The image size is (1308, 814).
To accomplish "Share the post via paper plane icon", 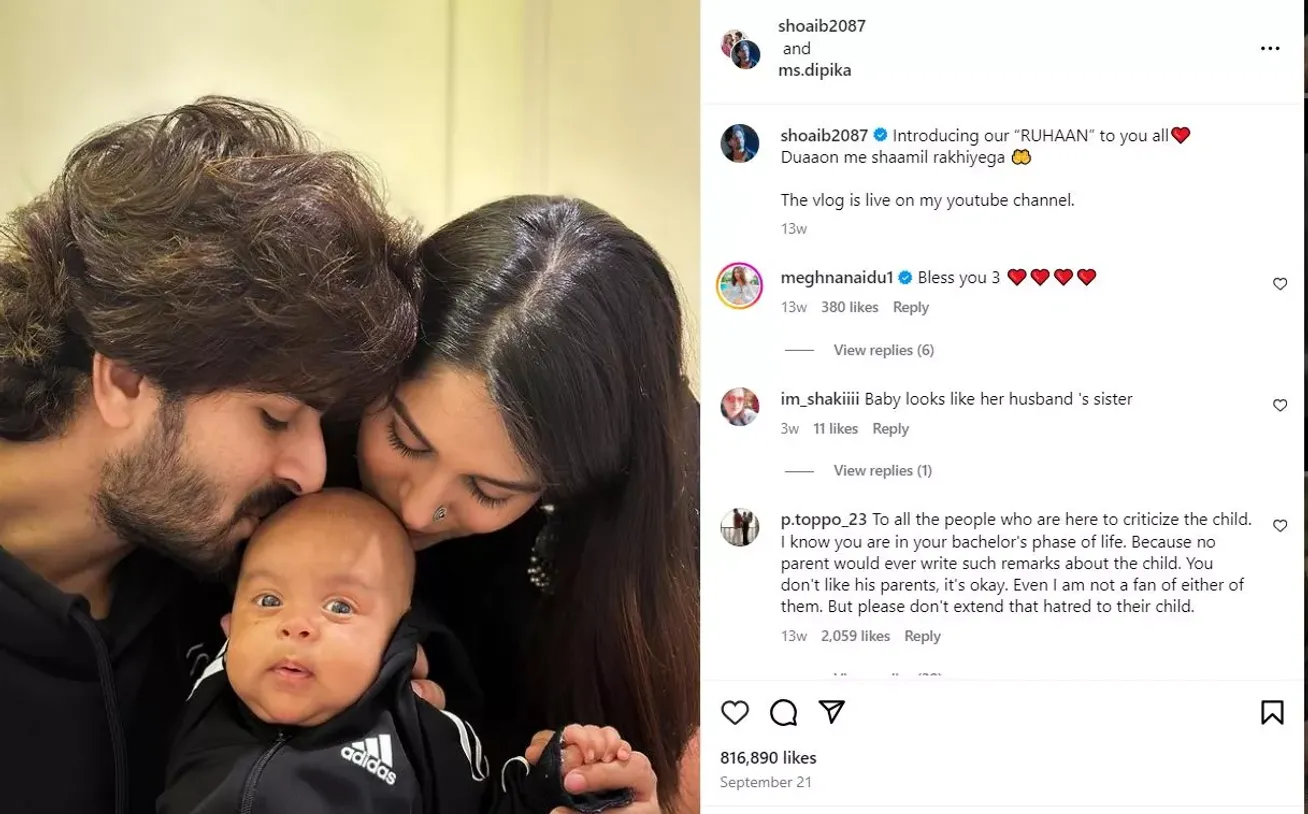I will [x=832, y=711].
